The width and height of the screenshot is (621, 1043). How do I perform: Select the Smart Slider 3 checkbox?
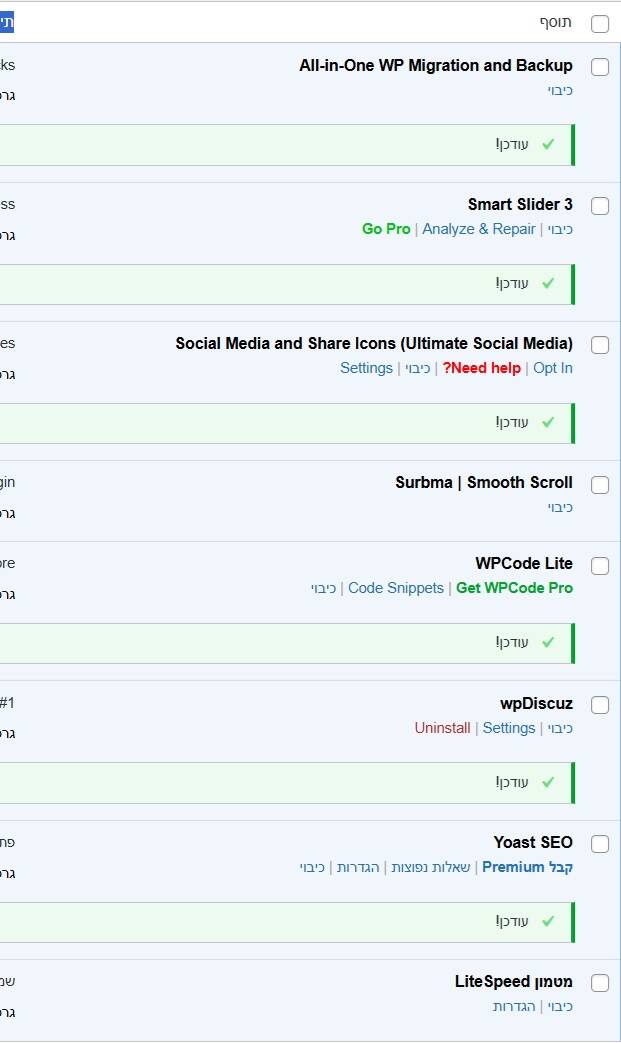pos(600,206)
